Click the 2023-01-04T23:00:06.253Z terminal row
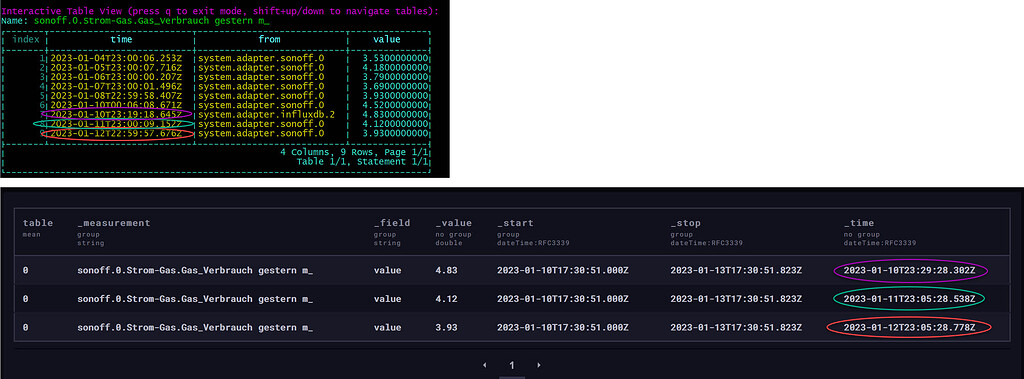 click(x=216, y=58)
